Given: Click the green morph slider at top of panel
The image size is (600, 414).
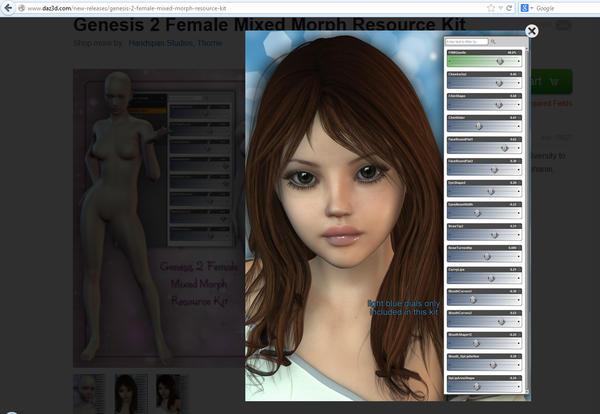Looking at the screenshot, I should click(x=484, y=59).
